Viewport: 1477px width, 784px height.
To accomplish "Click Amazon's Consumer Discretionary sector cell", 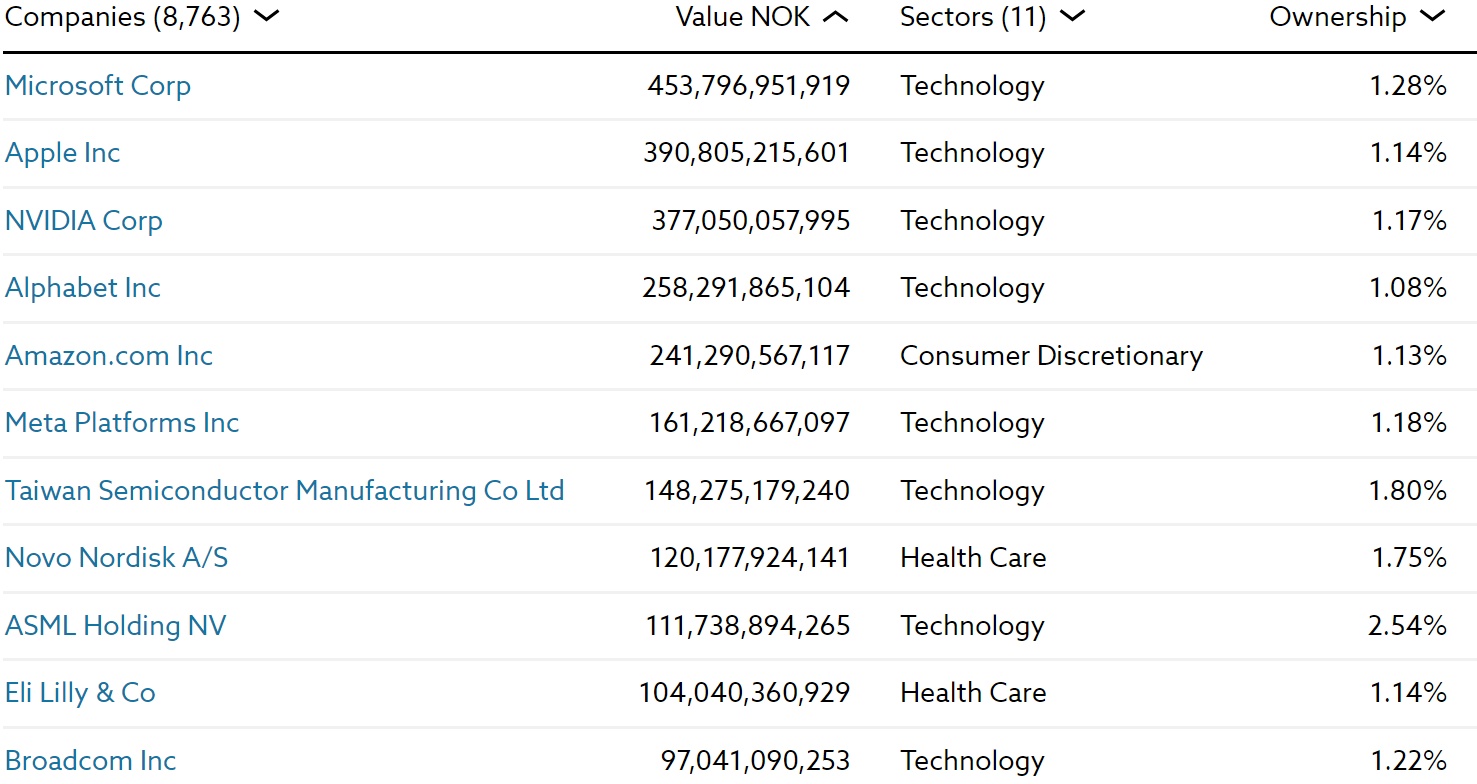I will [x=1051, y=356].
